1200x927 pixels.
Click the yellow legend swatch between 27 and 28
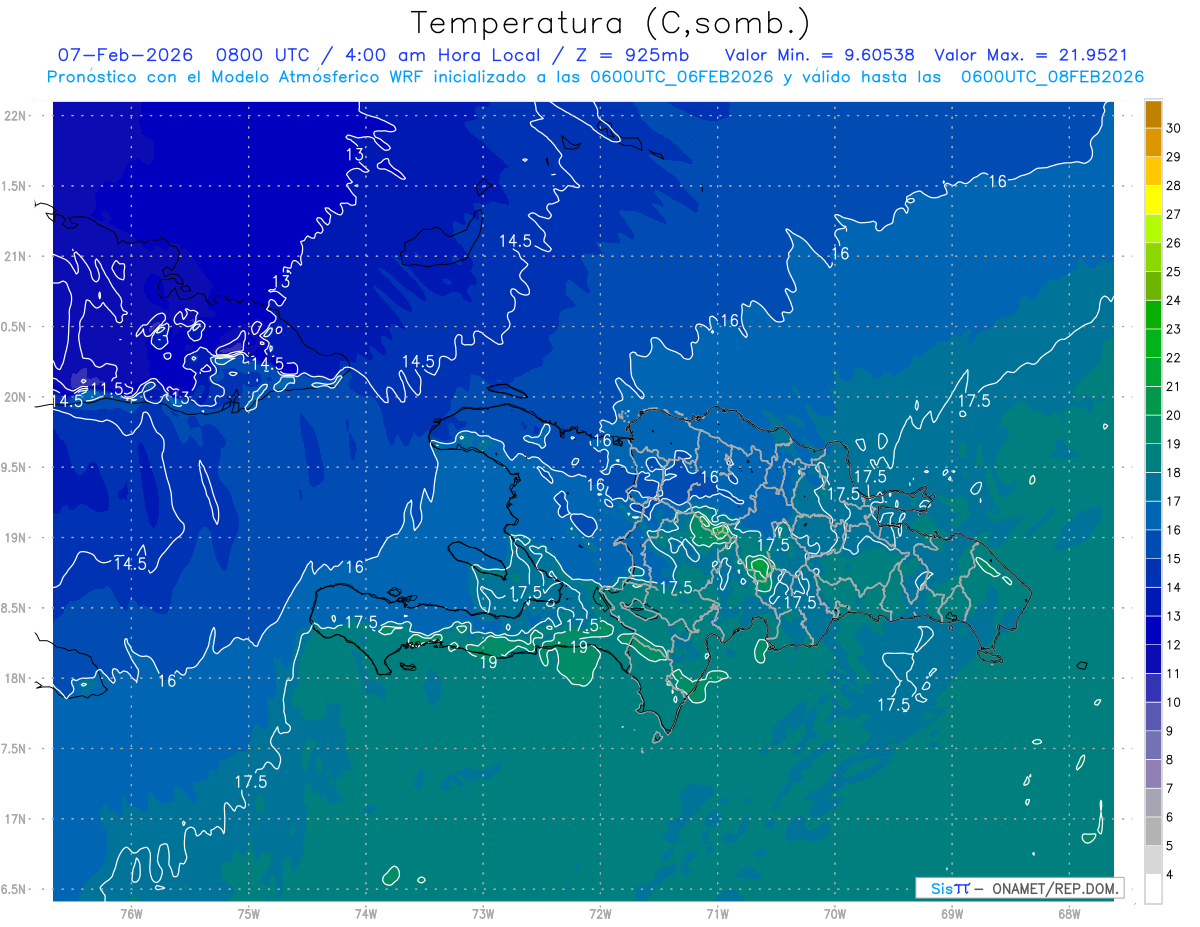1153,199
